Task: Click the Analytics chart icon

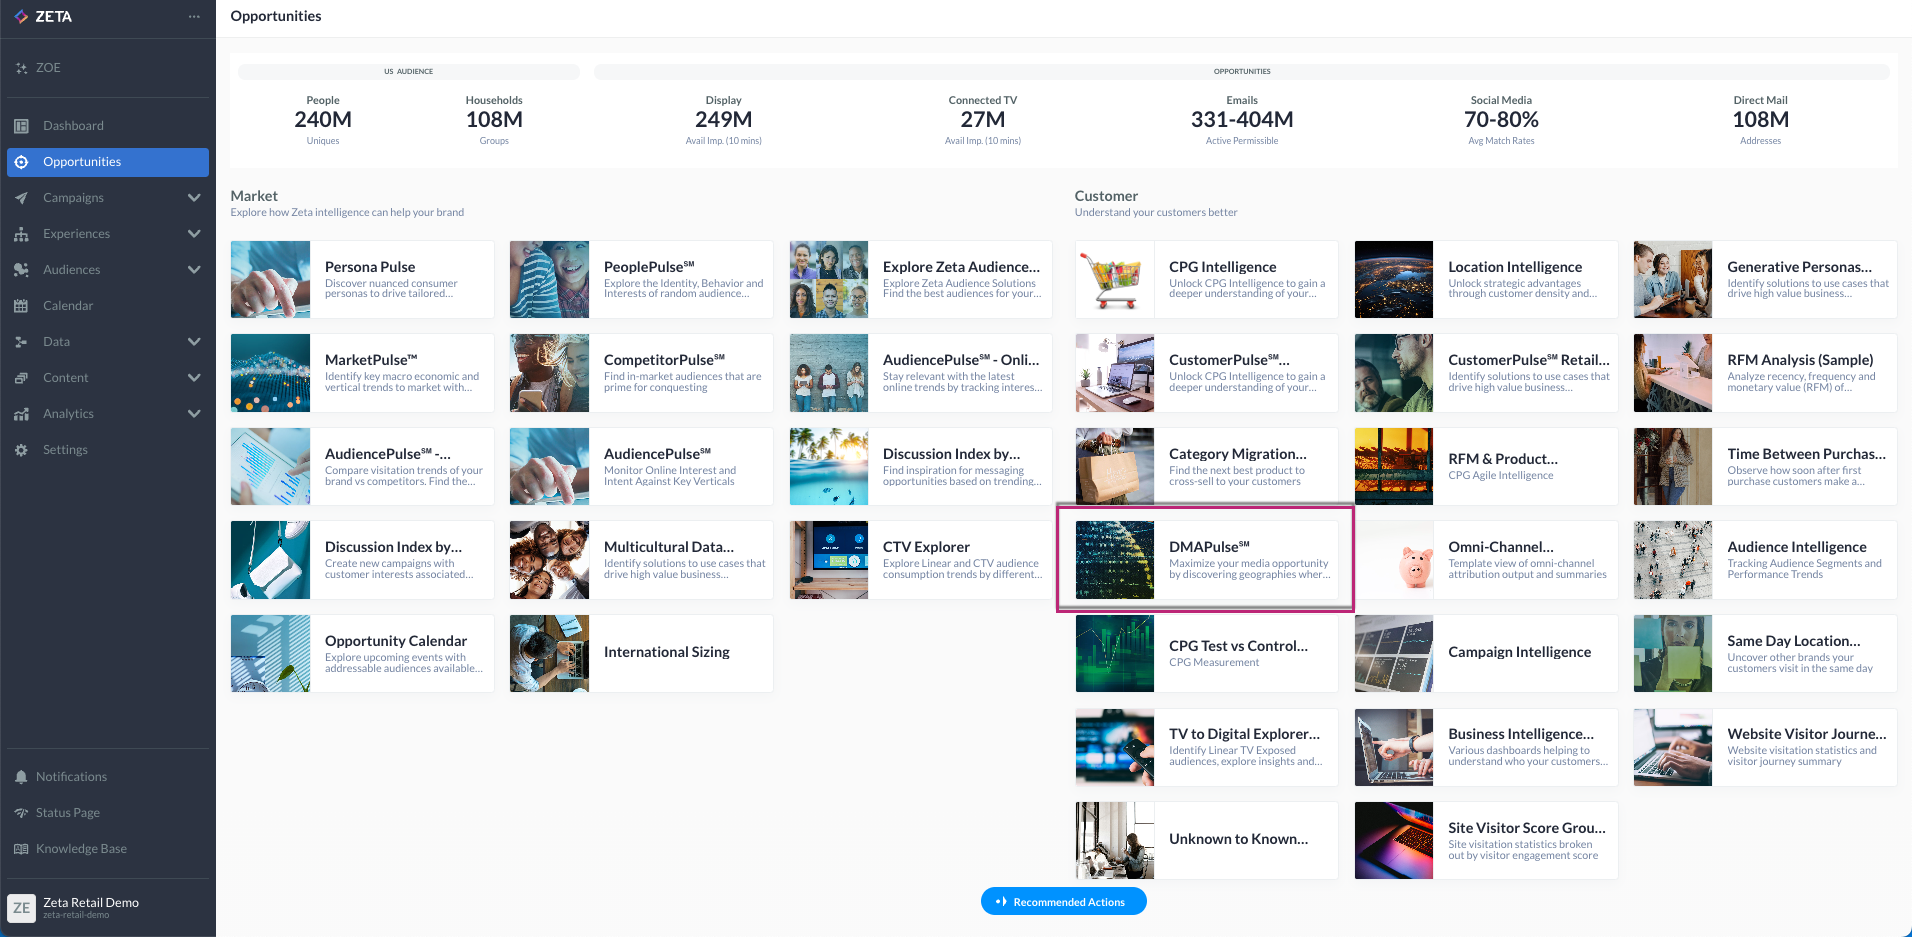Action: (22, 414)
